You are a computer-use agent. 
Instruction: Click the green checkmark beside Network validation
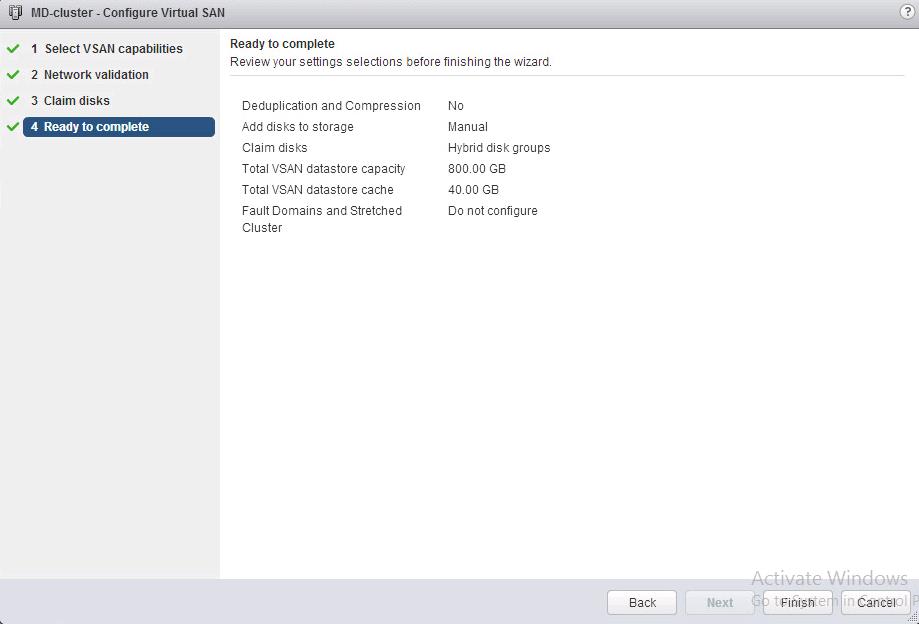[x=13, y=75]
